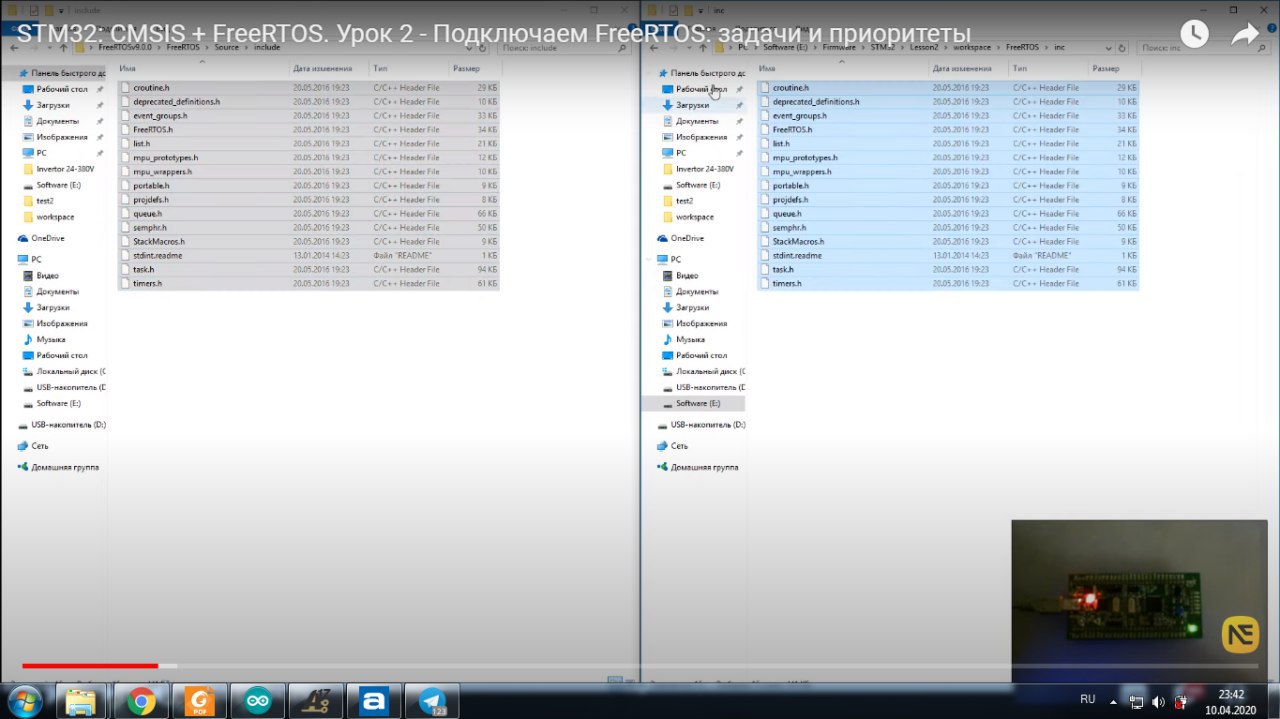This screenshot has width=1280, height=719.
Task: Select event_groups.h in the inc window
Action: (948, 116)
